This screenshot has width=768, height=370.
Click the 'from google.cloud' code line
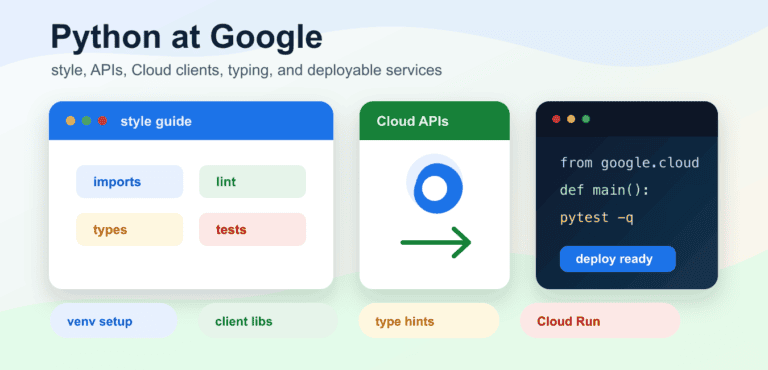(629, 163)
